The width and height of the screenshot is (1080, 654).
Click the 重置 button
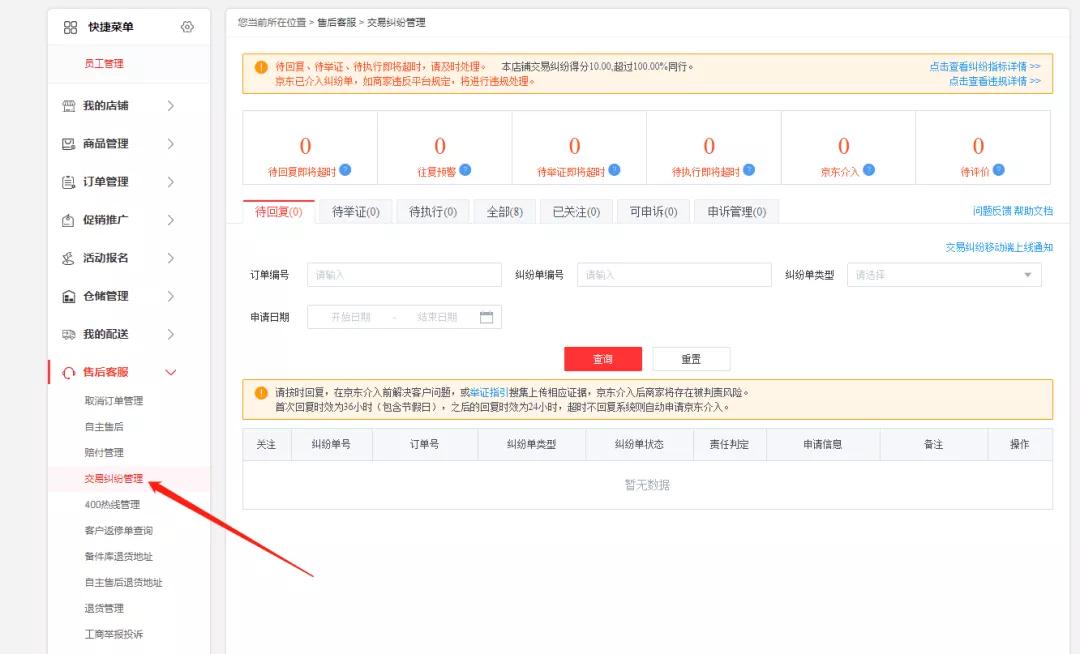click(x=691, y=359)
